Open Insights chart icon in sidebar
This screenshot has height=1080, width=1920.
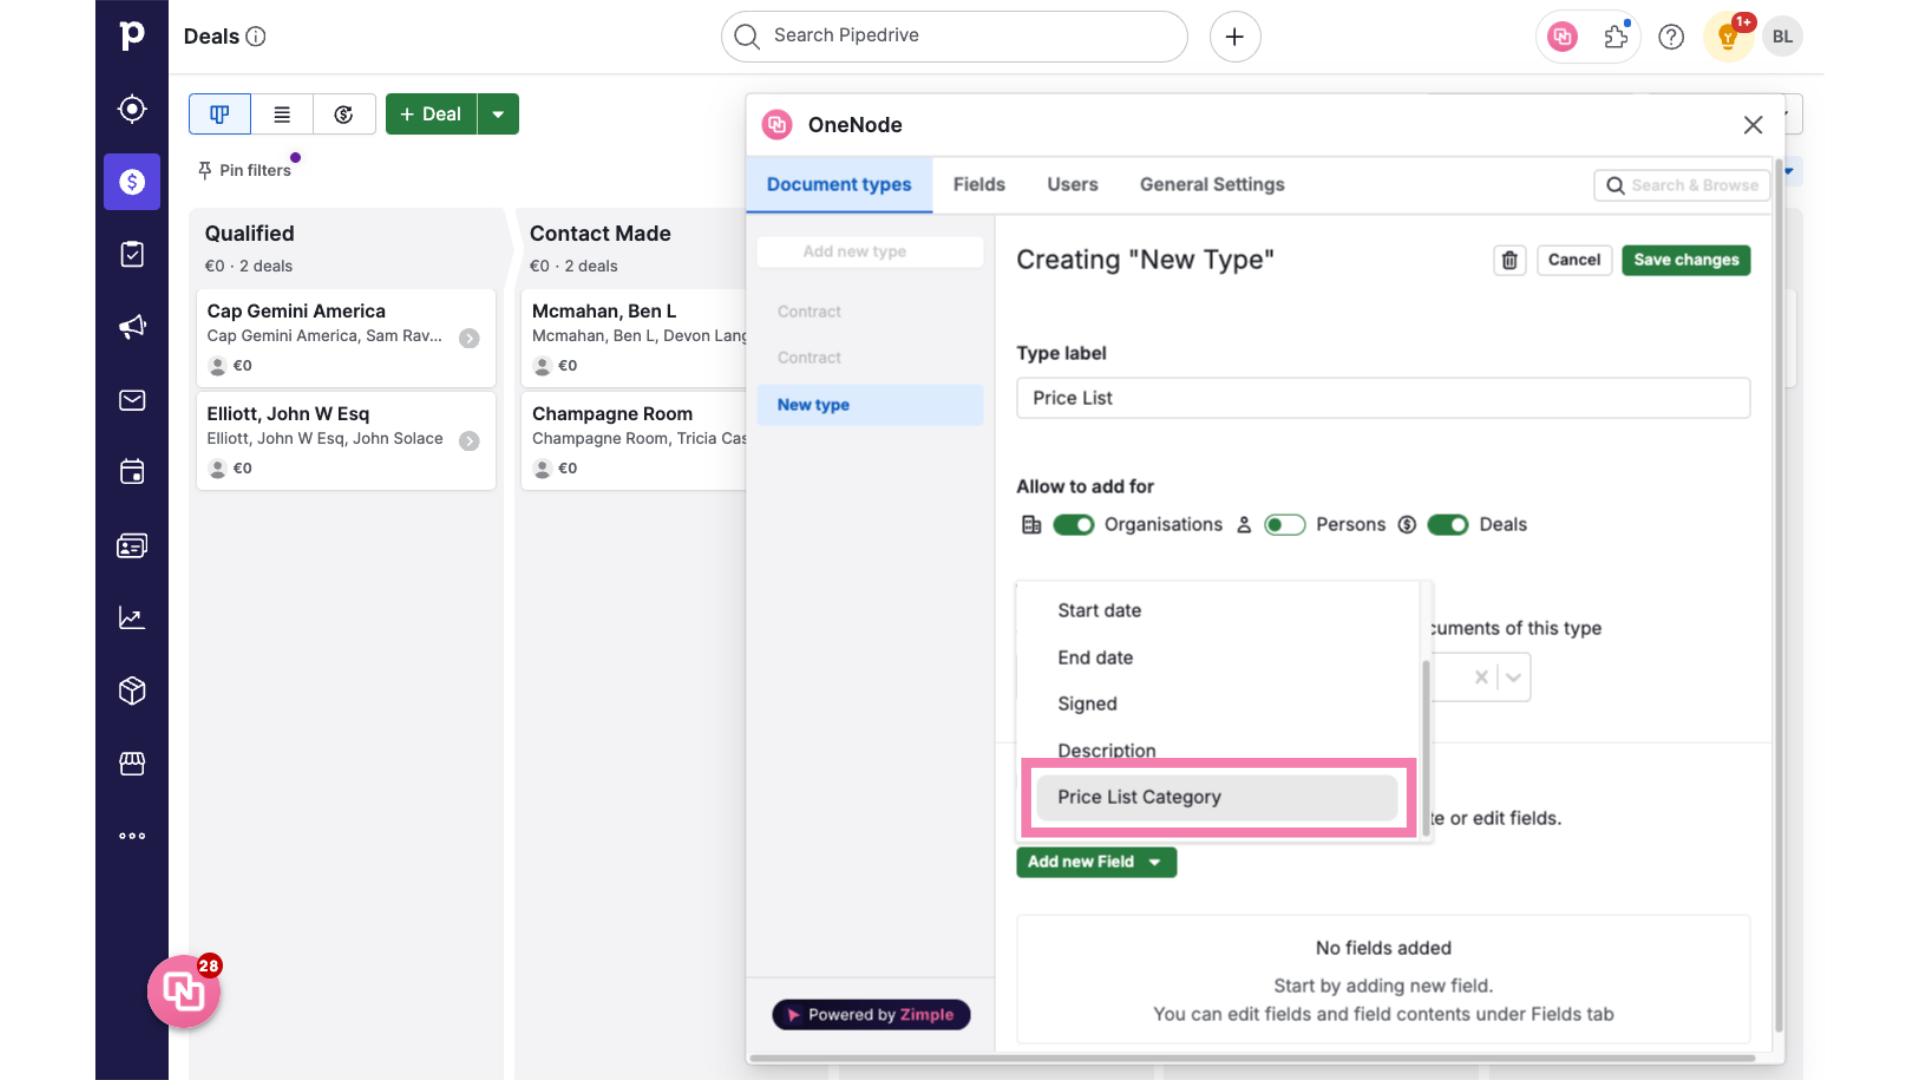[x=132, y=618]
